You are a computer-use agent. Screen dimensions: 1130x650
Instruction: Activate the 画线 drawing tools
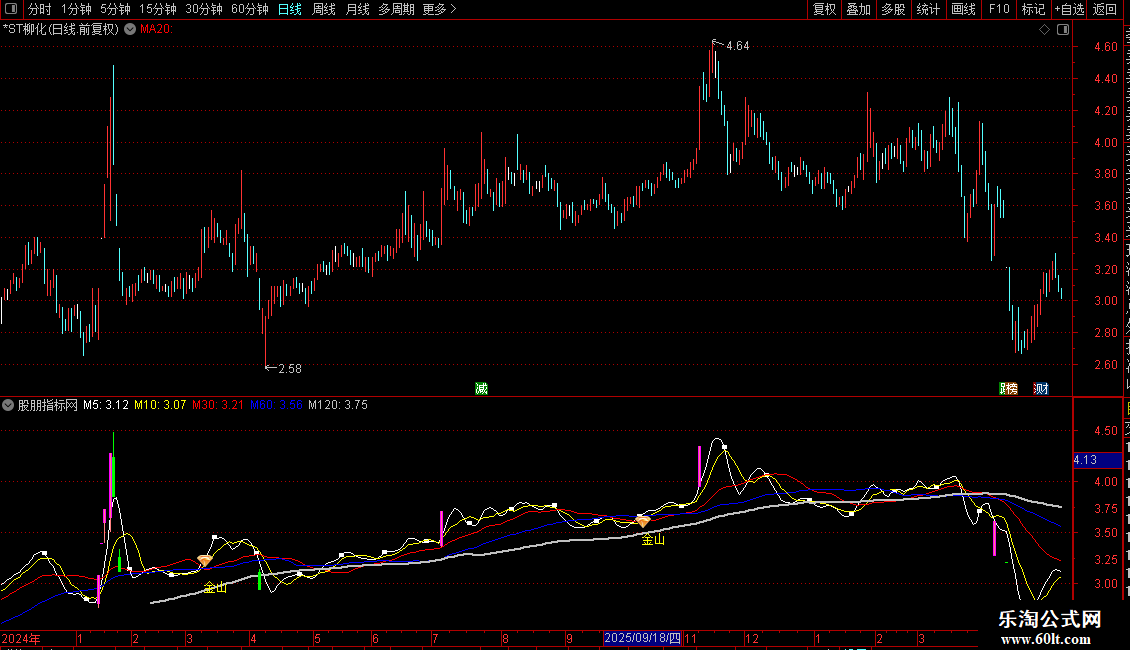coord(964,9)
